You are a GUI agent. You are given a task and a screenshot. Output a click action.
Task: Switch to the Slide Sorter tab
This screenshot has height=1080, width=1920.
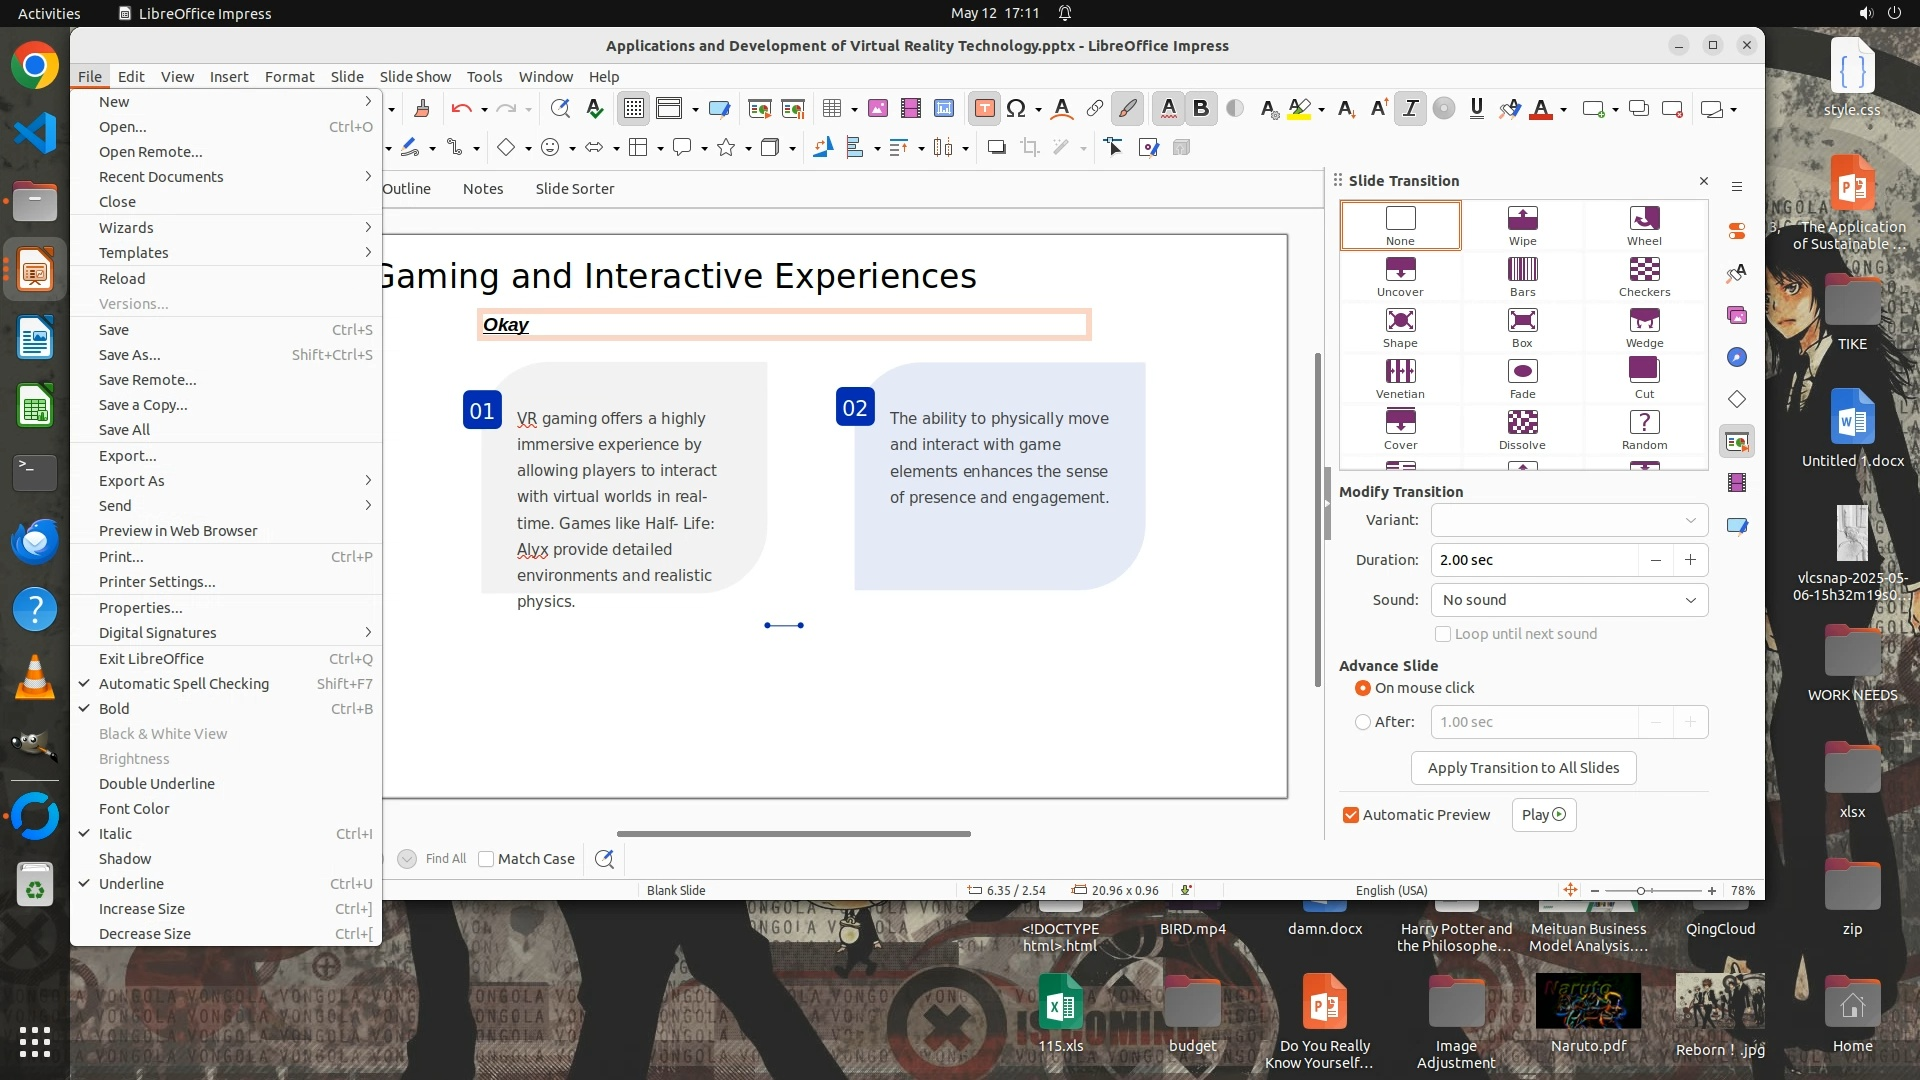click(574, 189)
